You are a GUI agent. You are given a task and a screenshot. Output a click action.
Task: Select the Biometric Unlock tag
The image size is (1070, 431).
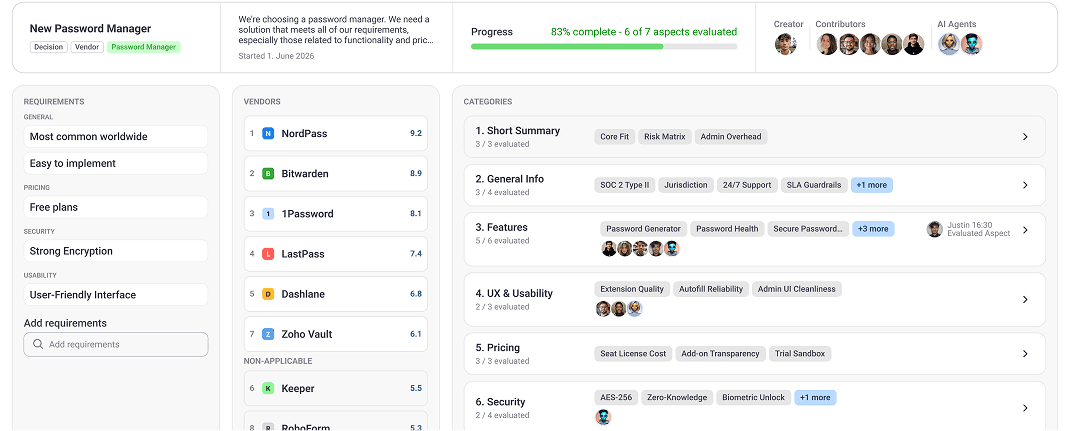[754, 398]
